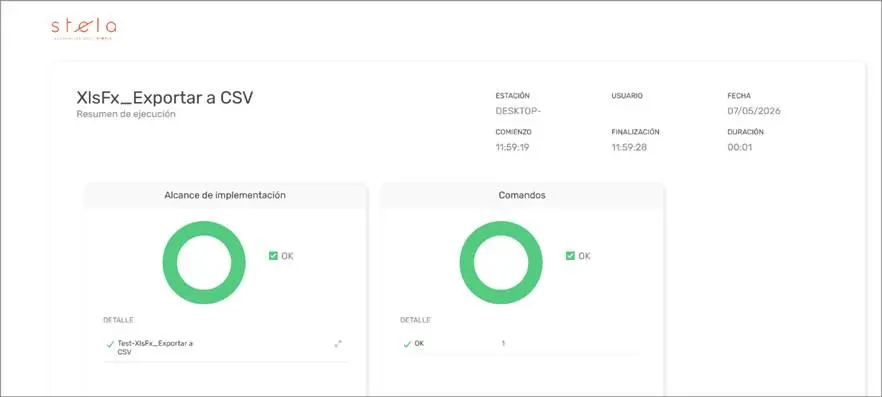Click the DURACIÓN label
The width and height of the screenshot is (882, 397).
click(x=745, y=132)
